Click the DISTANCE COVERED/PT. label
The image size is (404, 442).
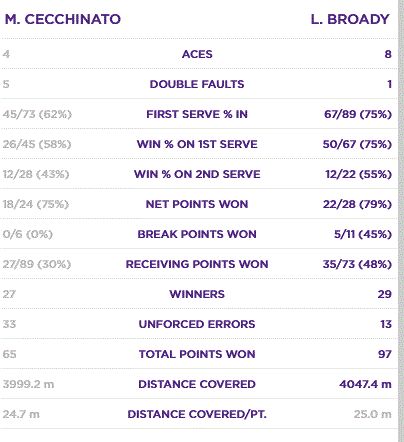pyautogui.click(x=197, y=414)
